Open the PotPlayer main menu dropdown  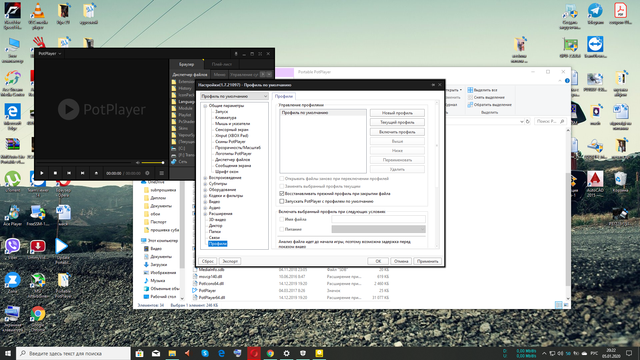click(50, 53)
